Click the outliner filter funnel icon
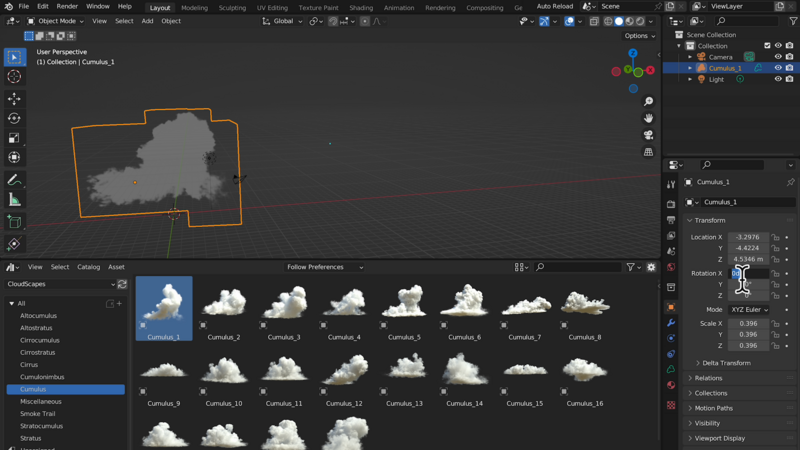Viewport: 800px width, 450px height. [793, 21]
